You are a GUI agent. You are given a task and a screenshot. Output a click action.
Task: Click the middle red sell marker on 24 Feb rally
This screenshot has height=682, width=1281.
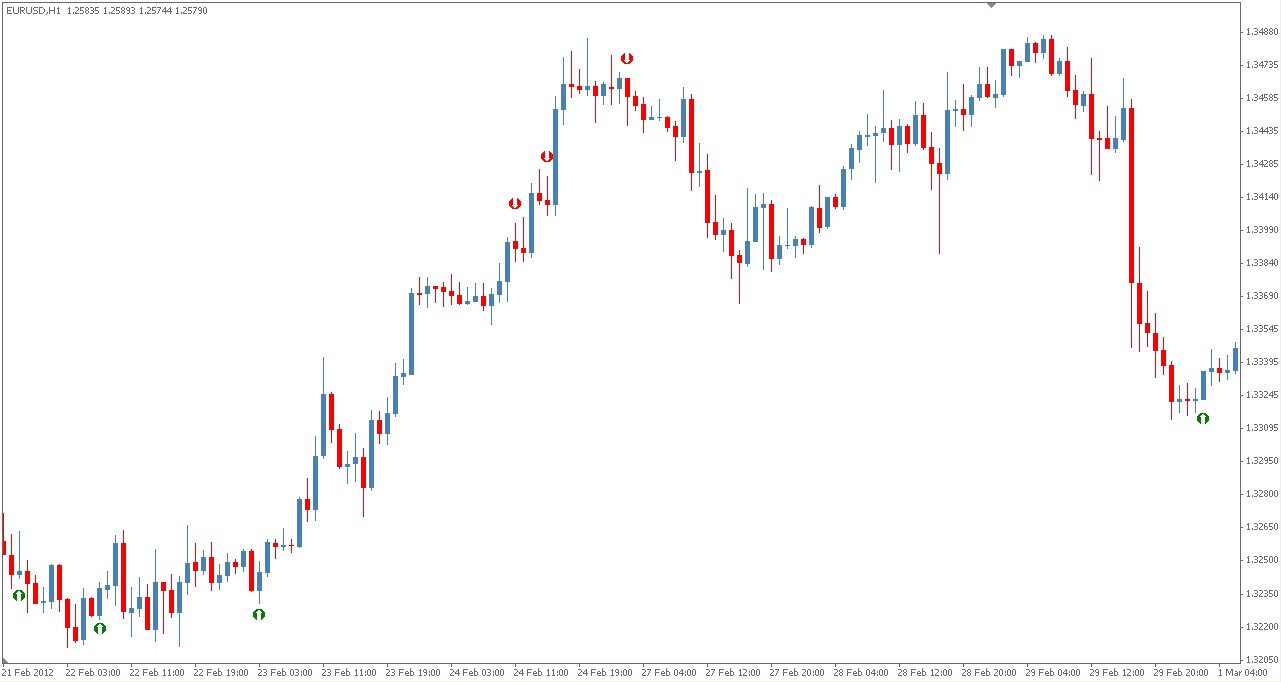(x=546, y=155)
